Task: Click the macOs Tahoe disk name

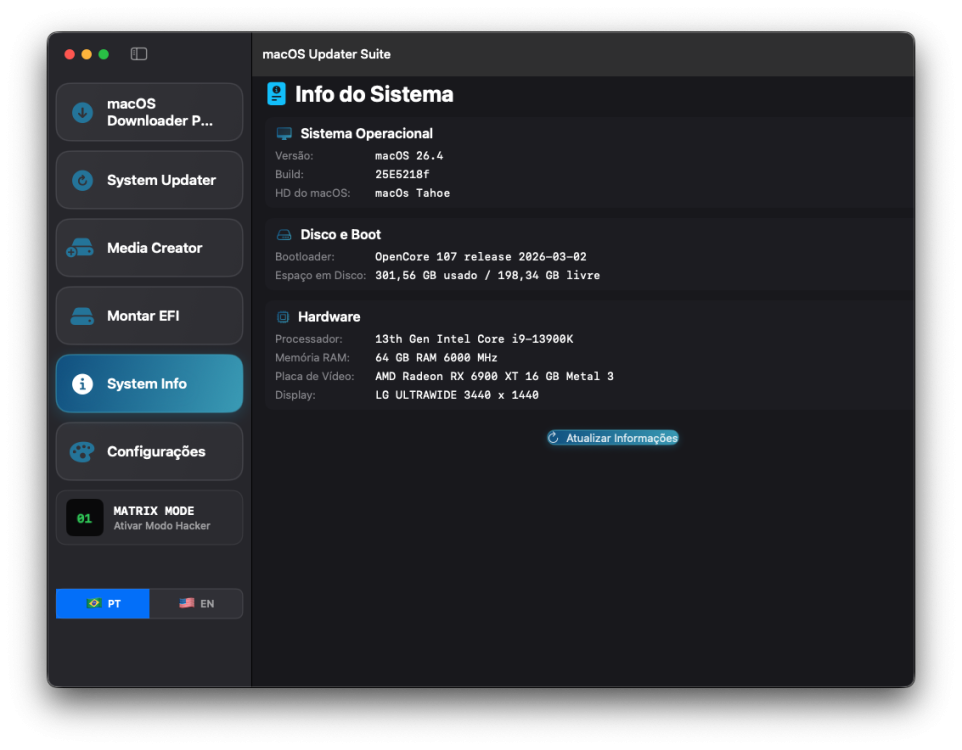Action: [x=412, y=193]
